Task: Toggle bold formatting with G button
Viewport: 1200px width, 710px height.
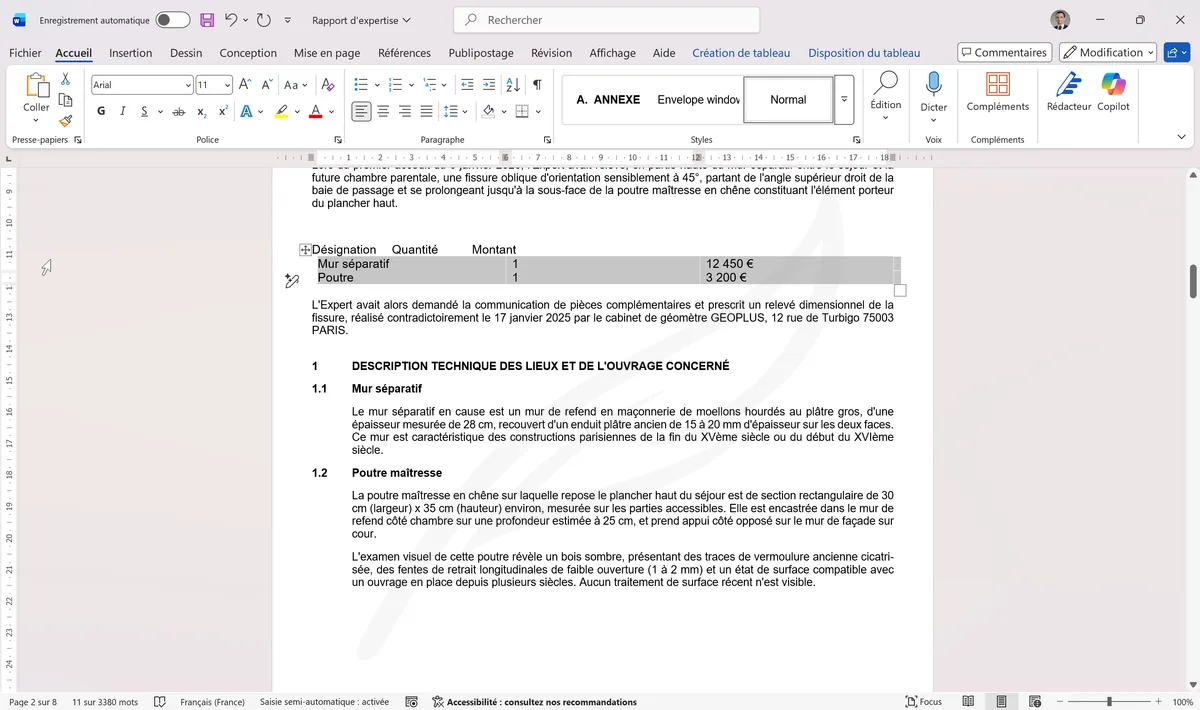Action: (x=100, y=111)
